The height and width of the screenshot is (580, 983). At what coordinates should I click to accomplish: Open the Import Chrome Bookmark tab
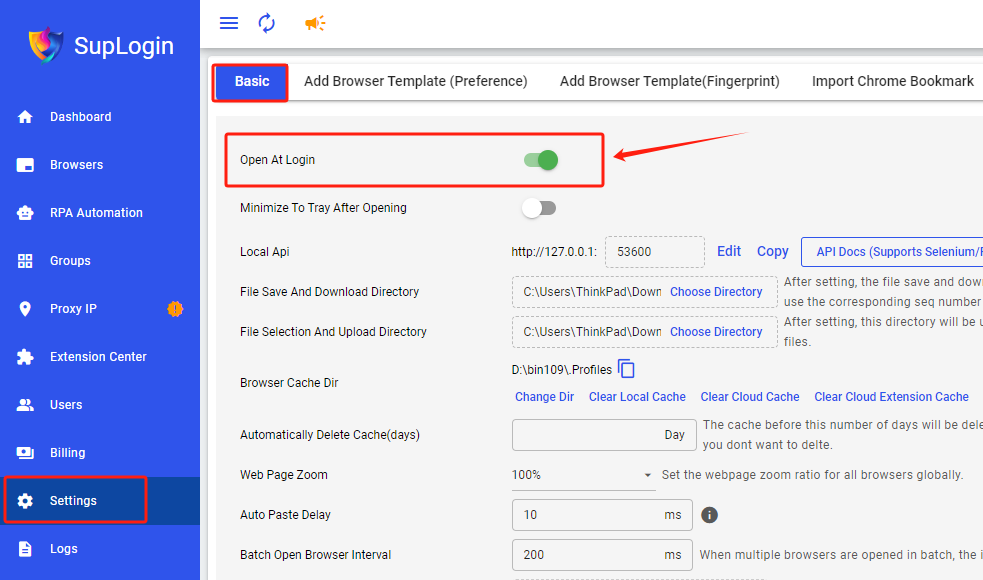point(892,81)
